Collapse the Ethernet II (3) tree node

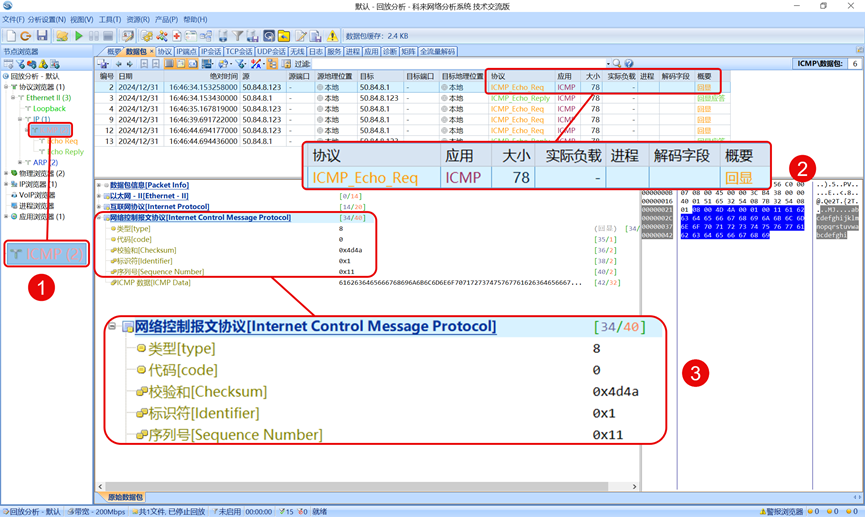point(14,98)
